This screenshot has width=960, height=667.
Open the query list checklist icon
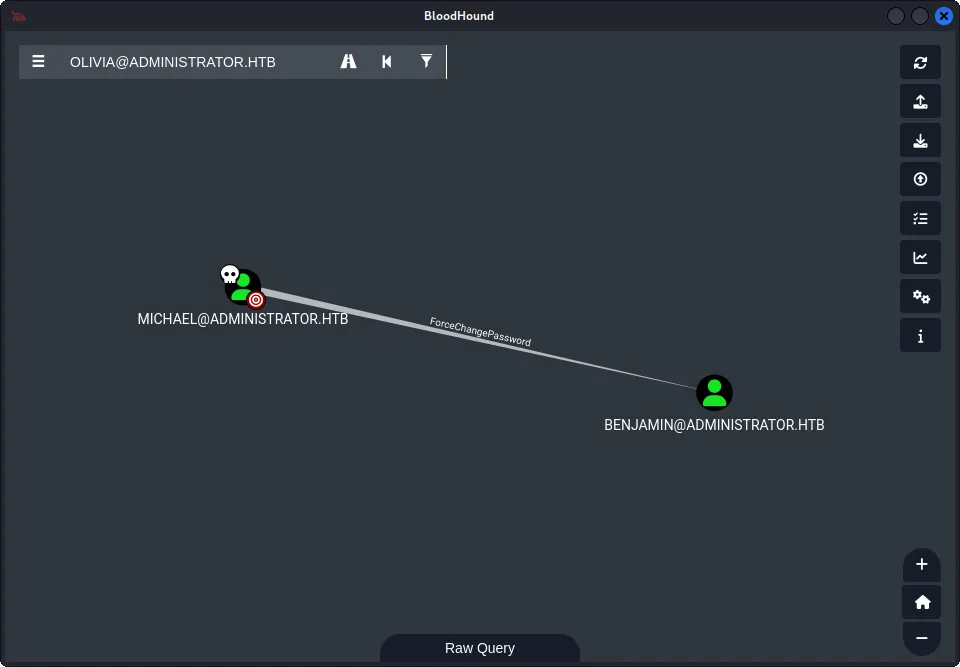920,219
